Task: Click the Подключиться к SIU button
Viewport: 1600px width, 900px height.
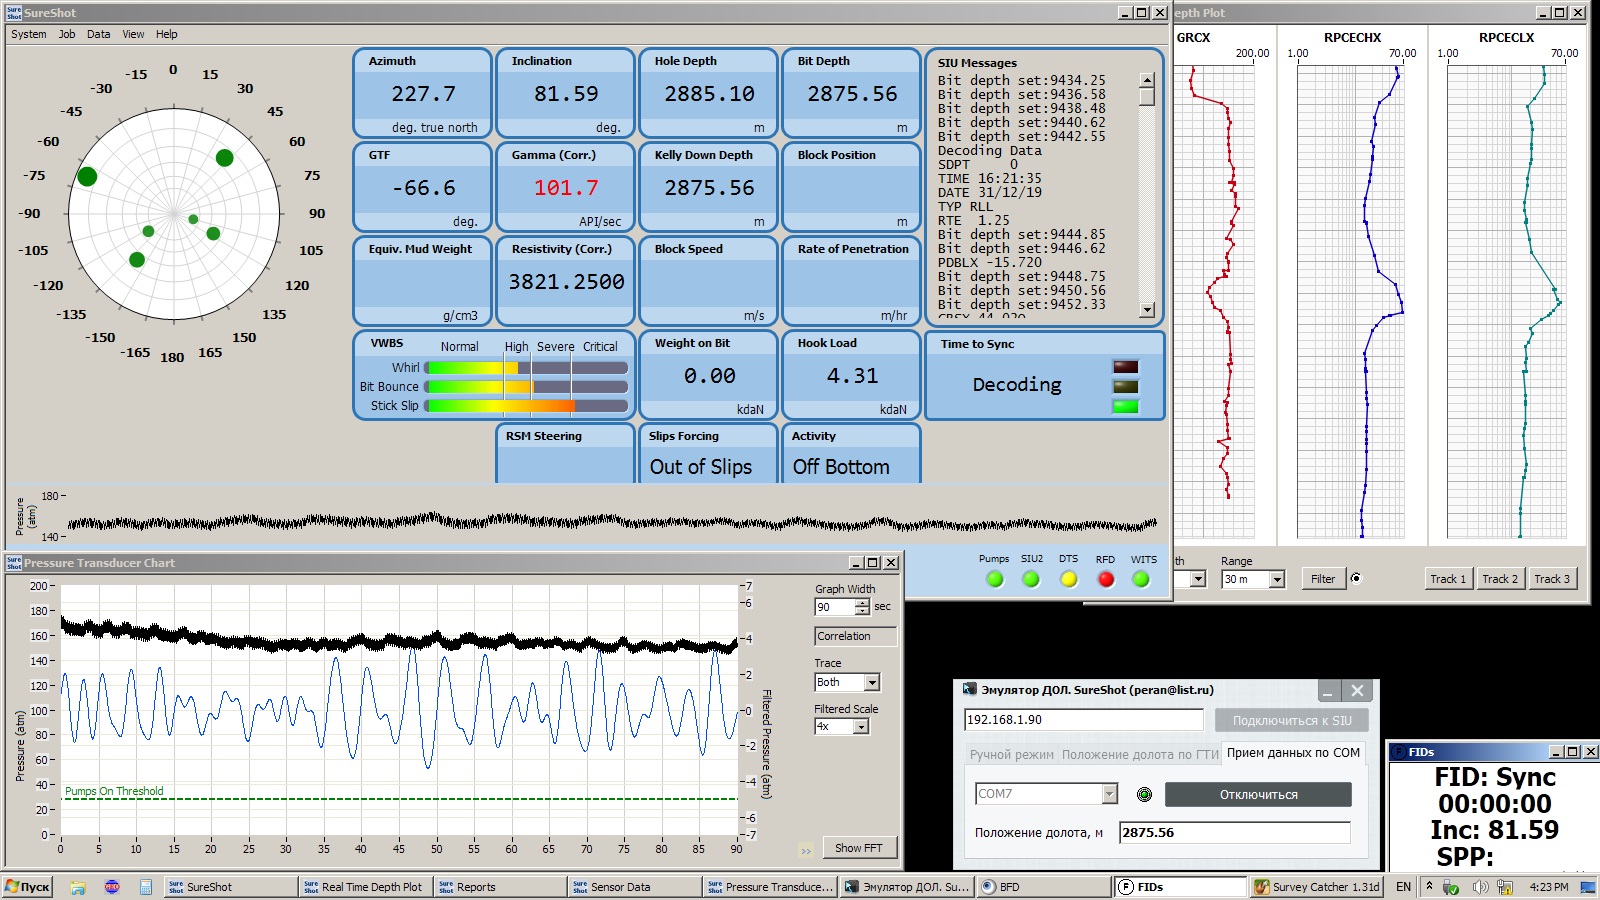Action: (x=1292, y=720)
